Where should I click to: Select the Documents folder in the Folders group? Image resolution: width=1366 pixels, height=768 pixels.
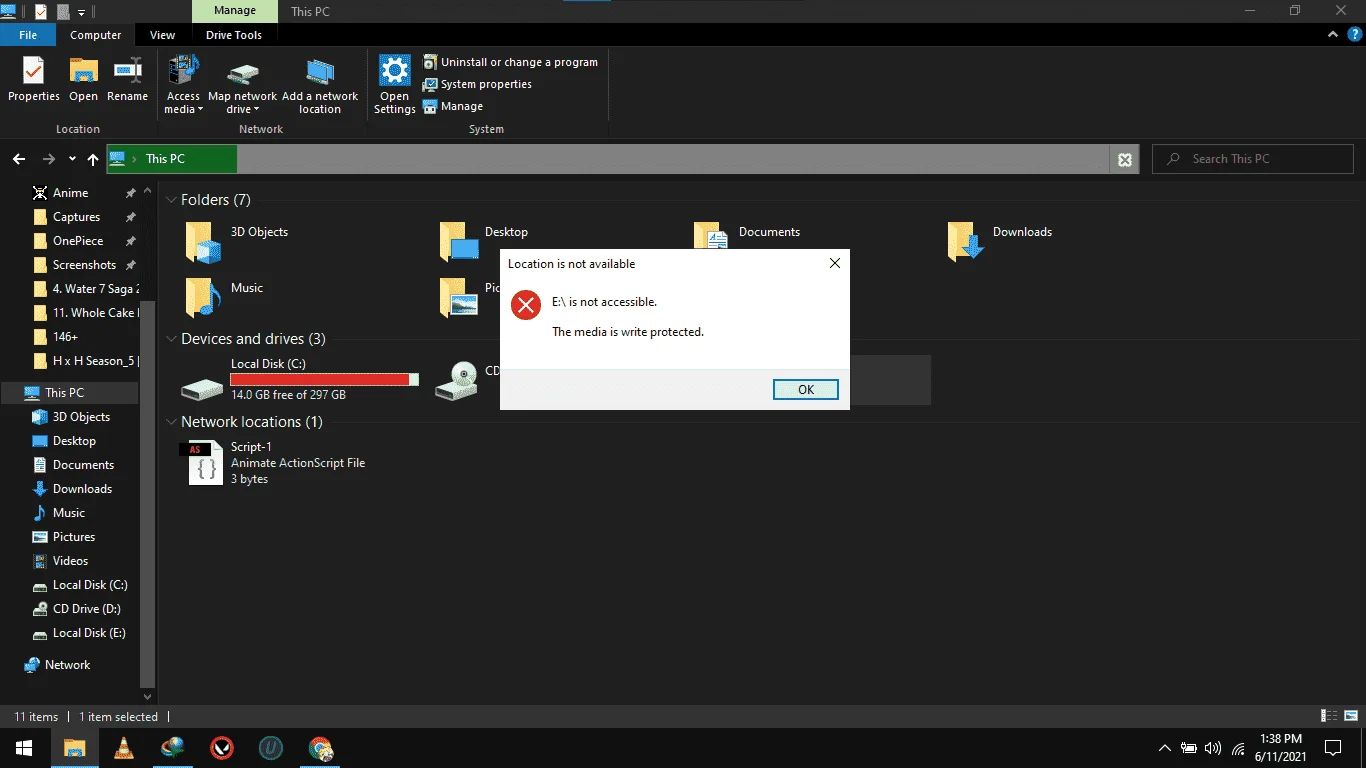748,238
